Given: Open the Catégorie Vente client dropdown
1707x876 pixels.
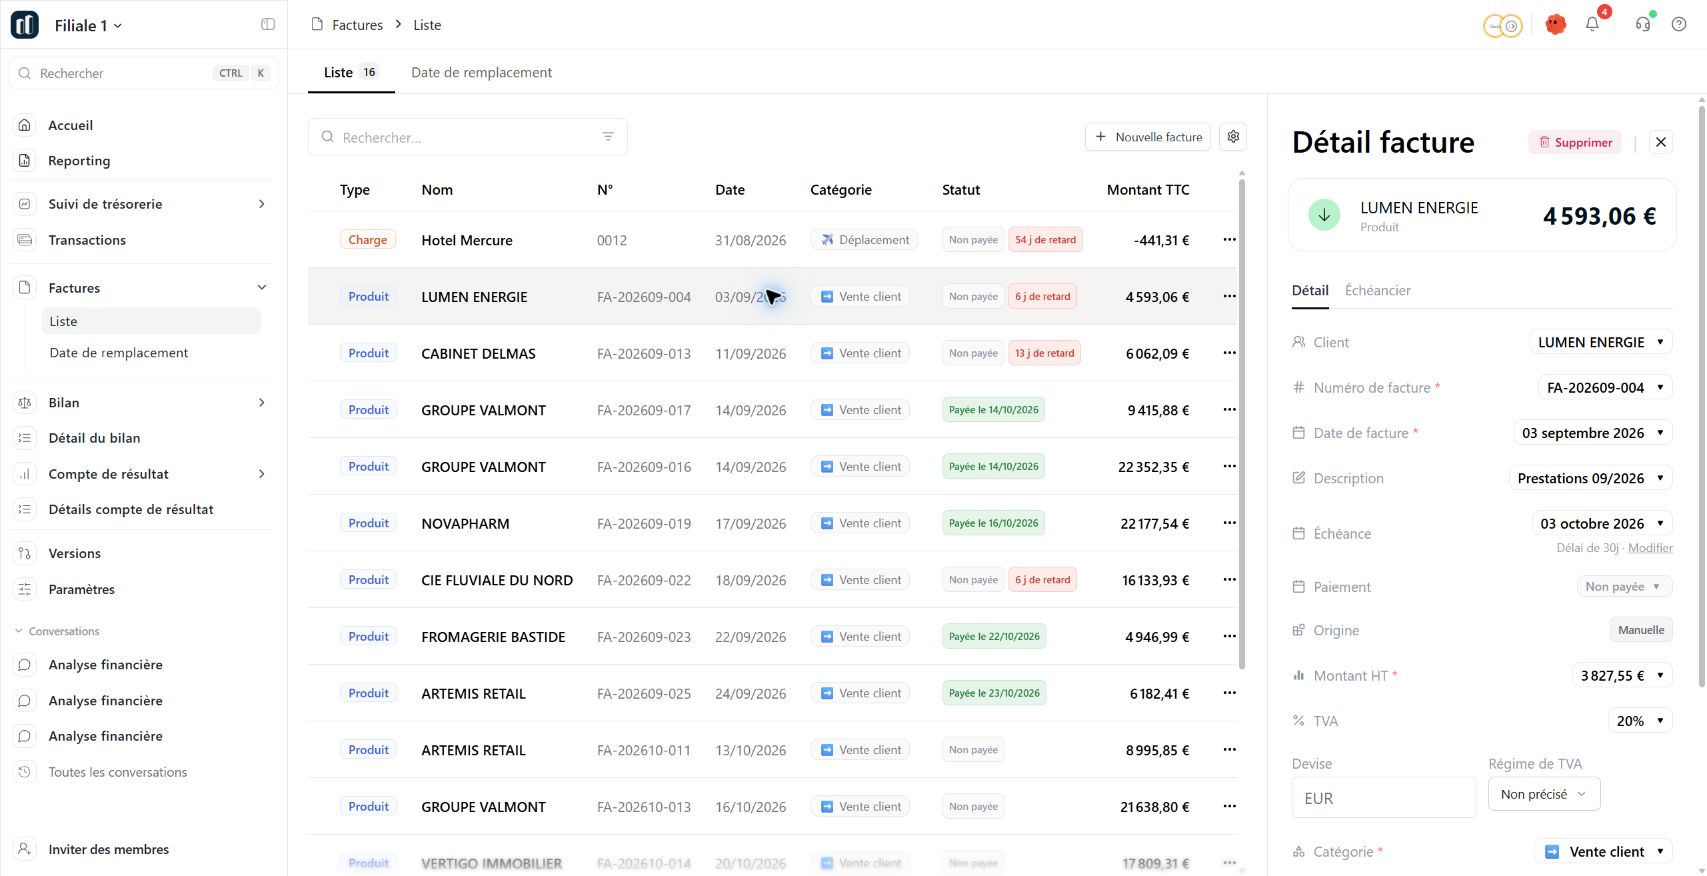Looking at the screenshot, I should (1603, 852).
